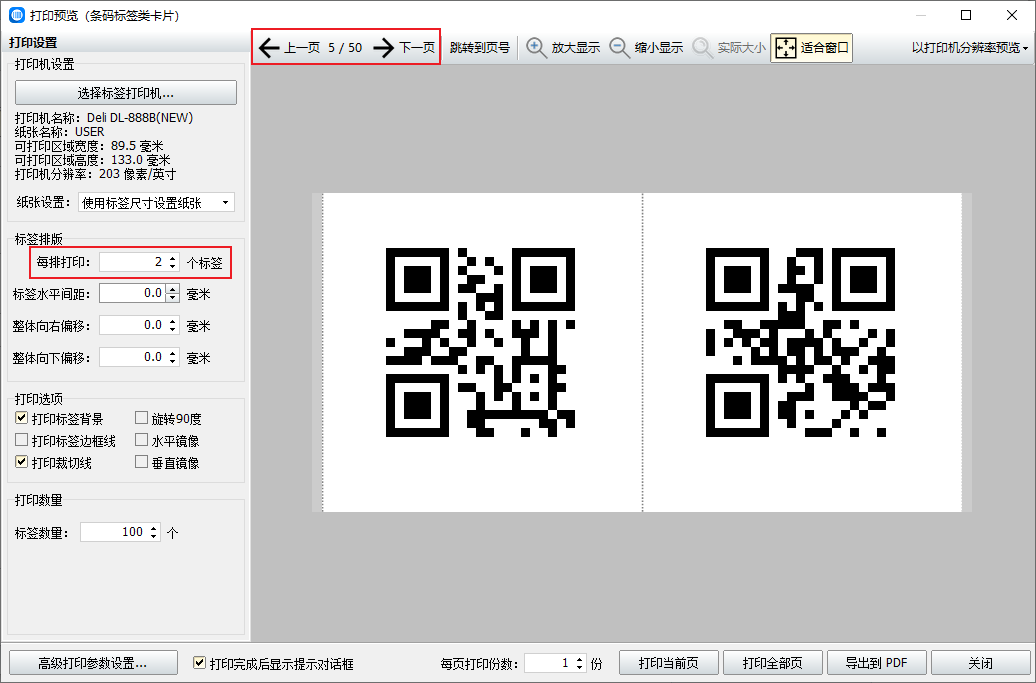Maximize the print preview window
The image size is (1036, 683).
click(x=966, y=15)
